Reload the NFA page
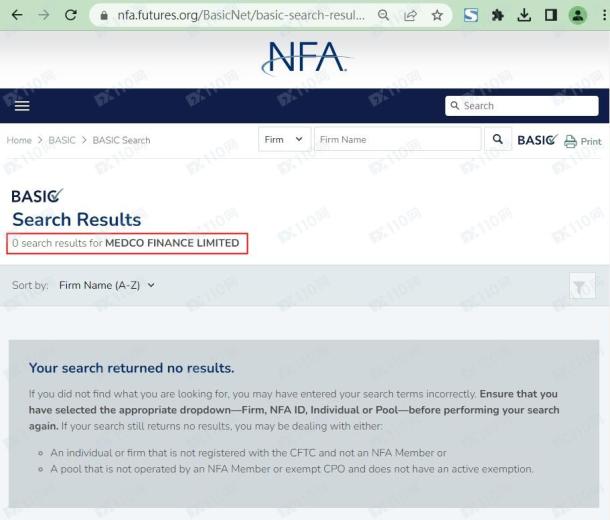The height and width of the screenshot is (520, 610). pos(71,15)
